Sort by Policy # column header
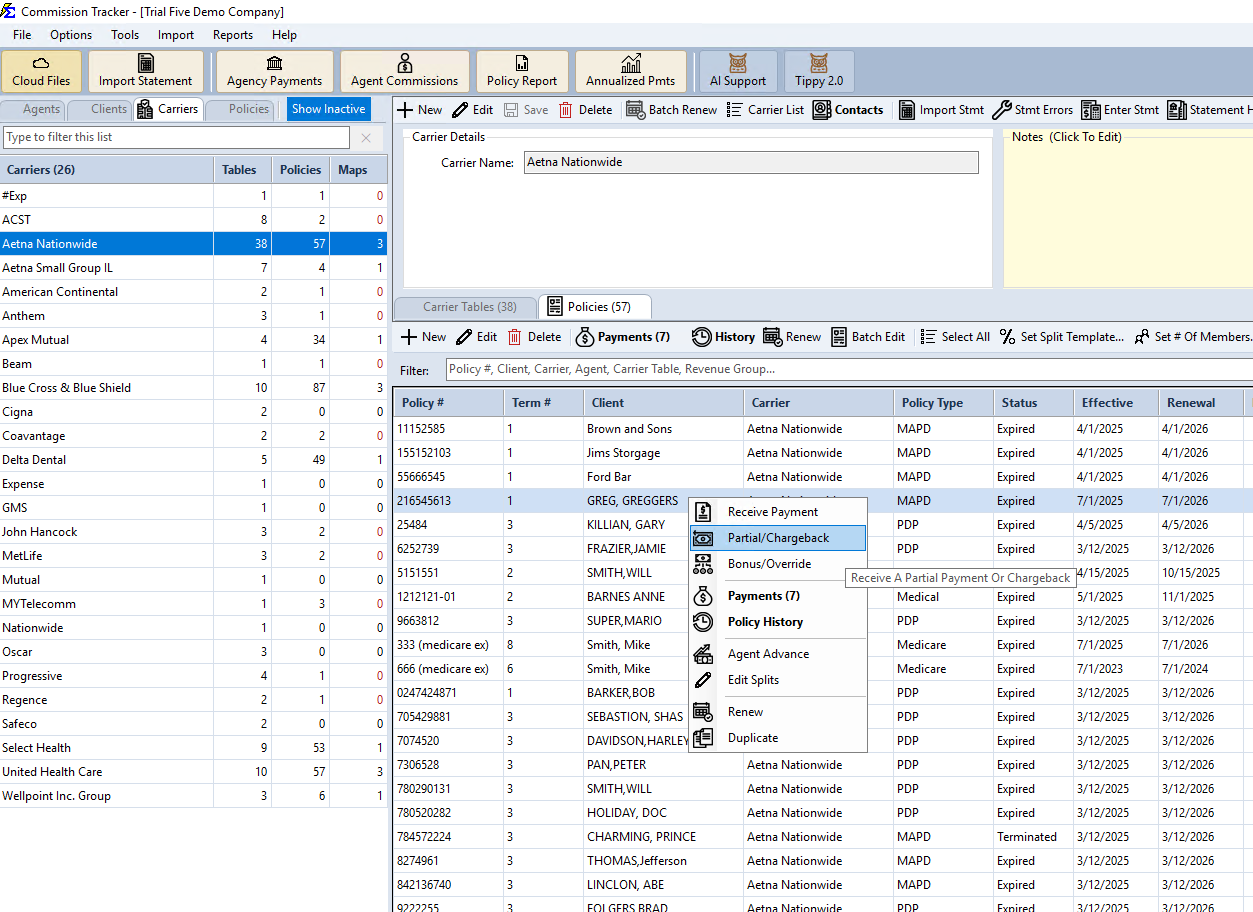This screenshot has height=912, width=1253. (448, 403)
